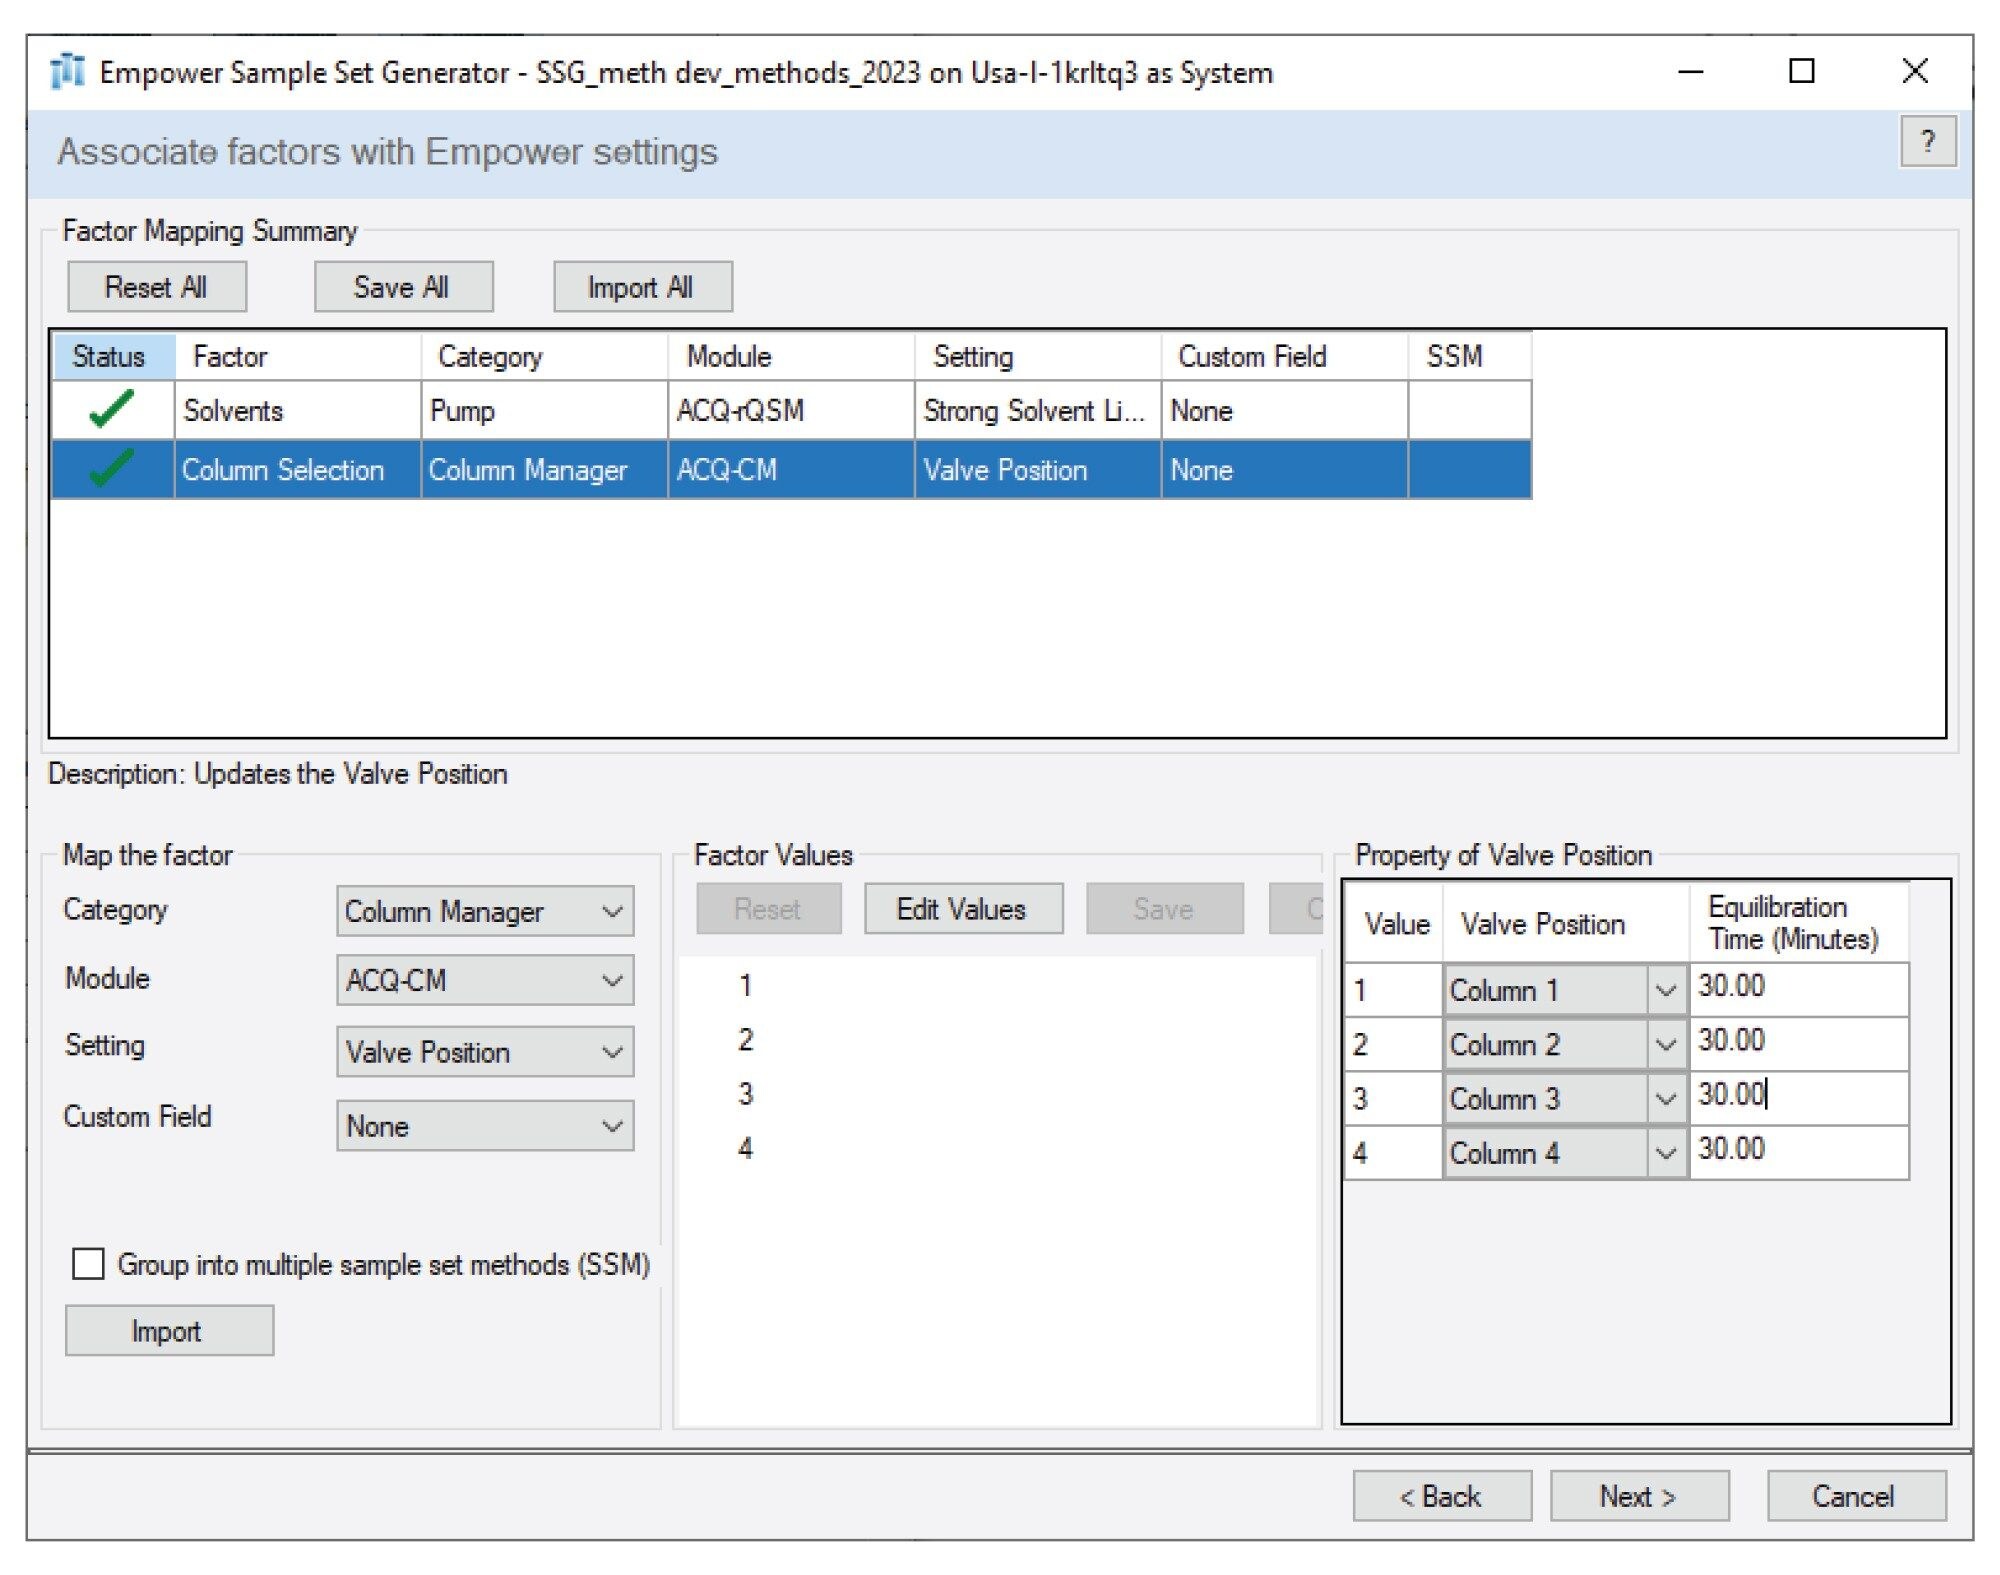Go to previous step with Back button
The height and width of the screenshot is (1575, 2000).
click(x=1442, y=1496)
